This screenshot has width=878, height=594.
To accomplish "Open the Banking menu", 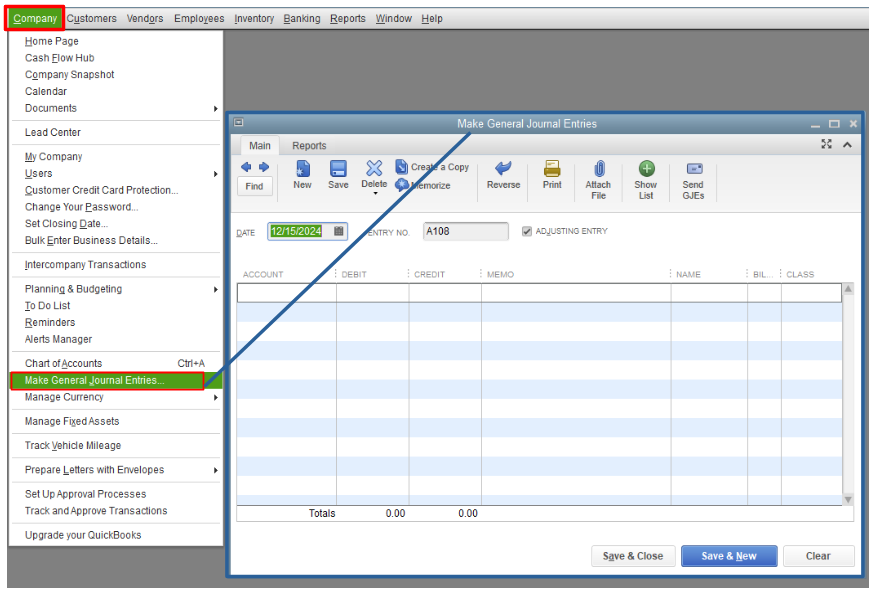I will point(301,18).
